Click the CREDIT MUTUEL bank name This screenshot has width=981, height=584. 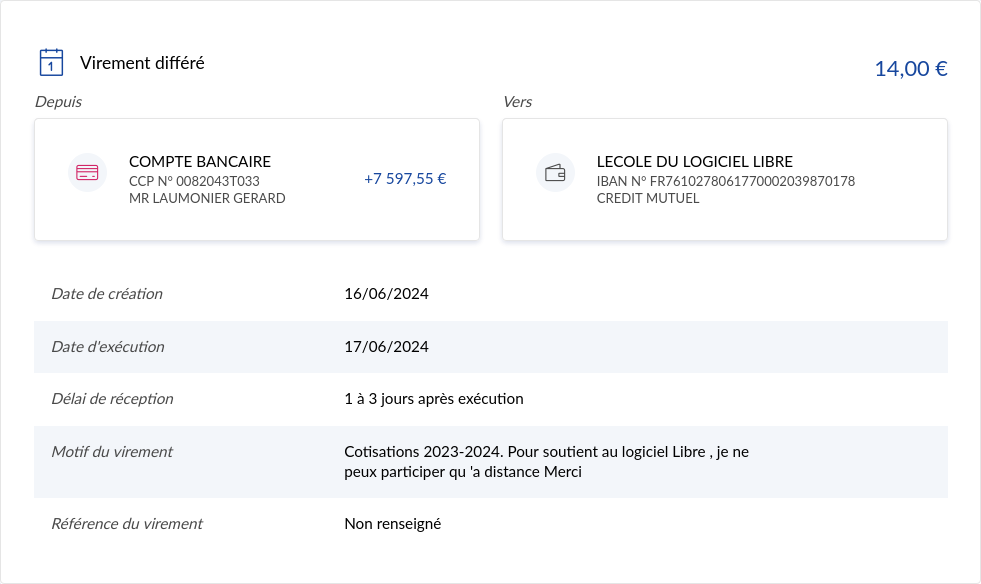coord(648,198)
